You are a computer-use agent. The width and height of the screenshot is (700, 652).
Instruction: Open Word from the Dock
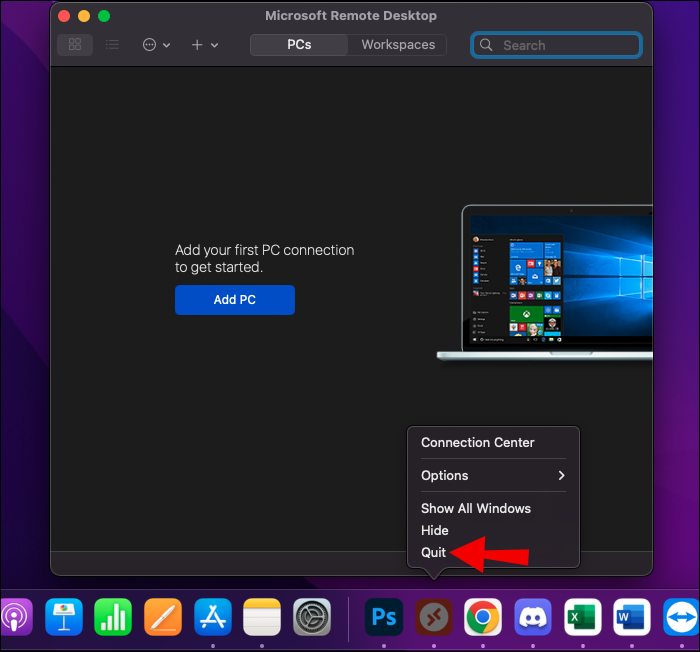click(632, 617)
